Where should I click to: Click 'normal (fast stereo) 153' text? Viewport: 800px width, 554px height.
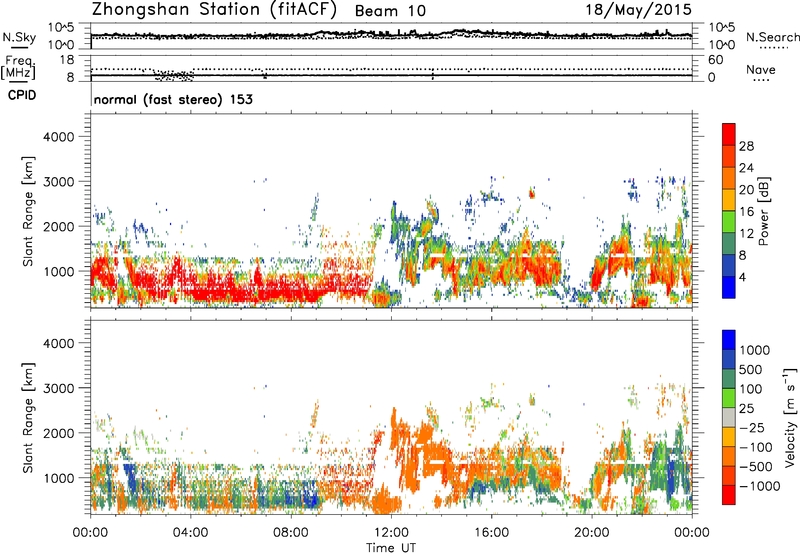(x=173, y=99)
